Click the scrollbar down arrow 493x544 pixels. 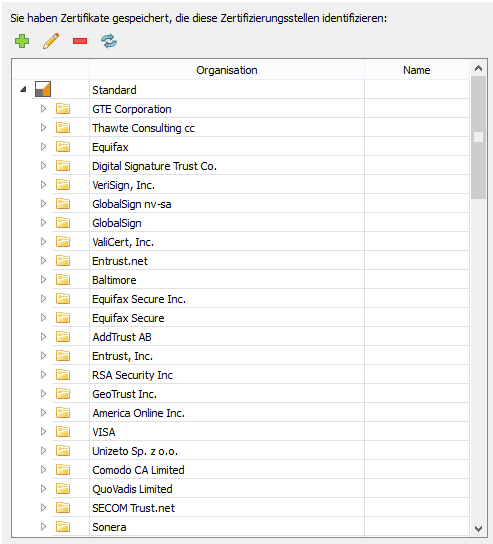478,529
